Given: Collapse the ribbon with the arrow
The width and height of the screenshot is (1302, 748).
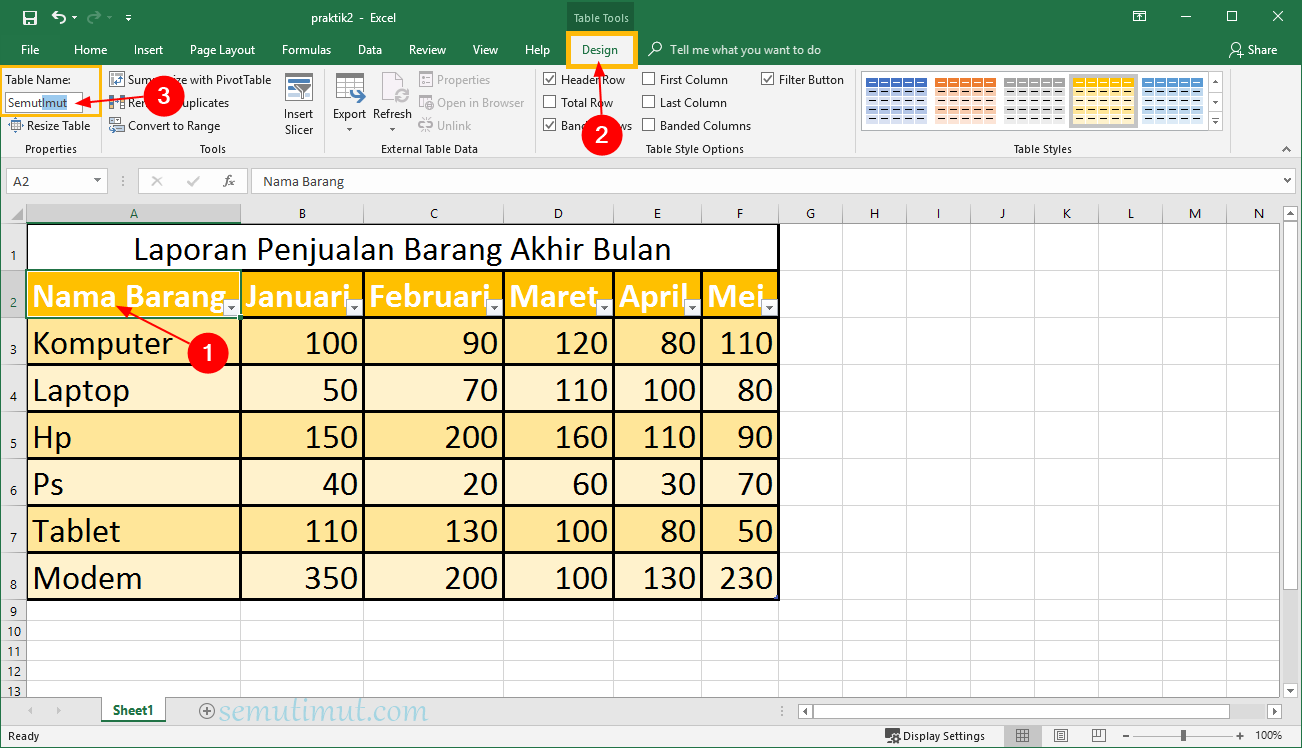Looking at the screenshot, I should pyautogui.click(x=1284, y=149).
